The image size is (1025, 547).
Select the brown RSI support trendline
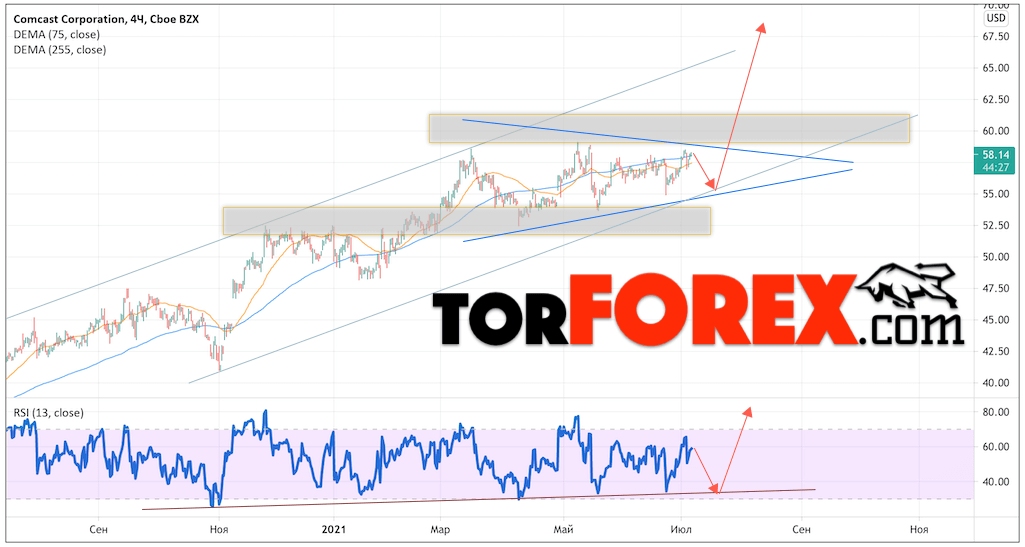(x=479, y=499)
